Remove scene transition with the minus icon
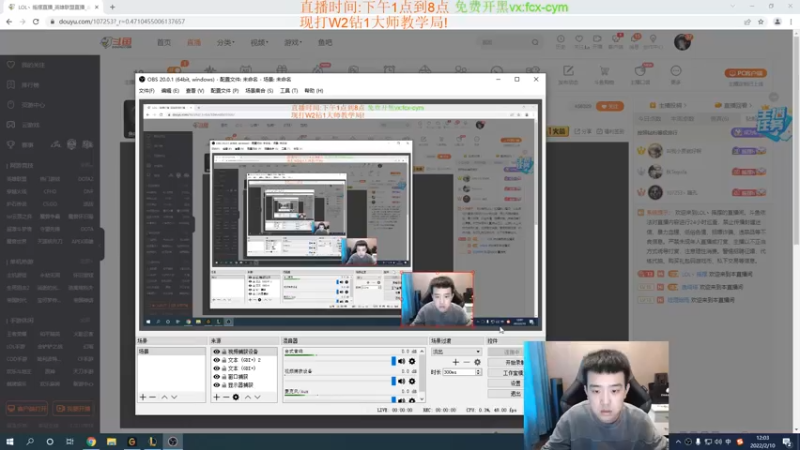The width and height of the screenshot is (800, 450). point(466,362)
